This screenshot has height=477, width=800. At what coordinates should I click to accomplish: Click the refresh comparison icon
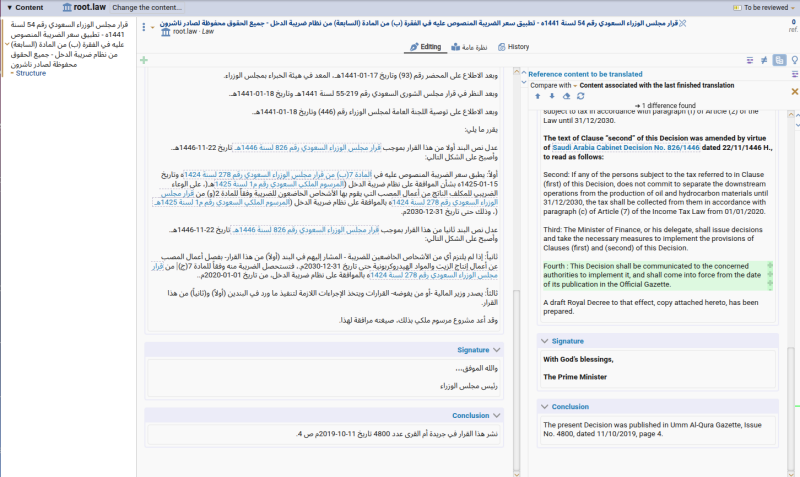coord(581,96)
